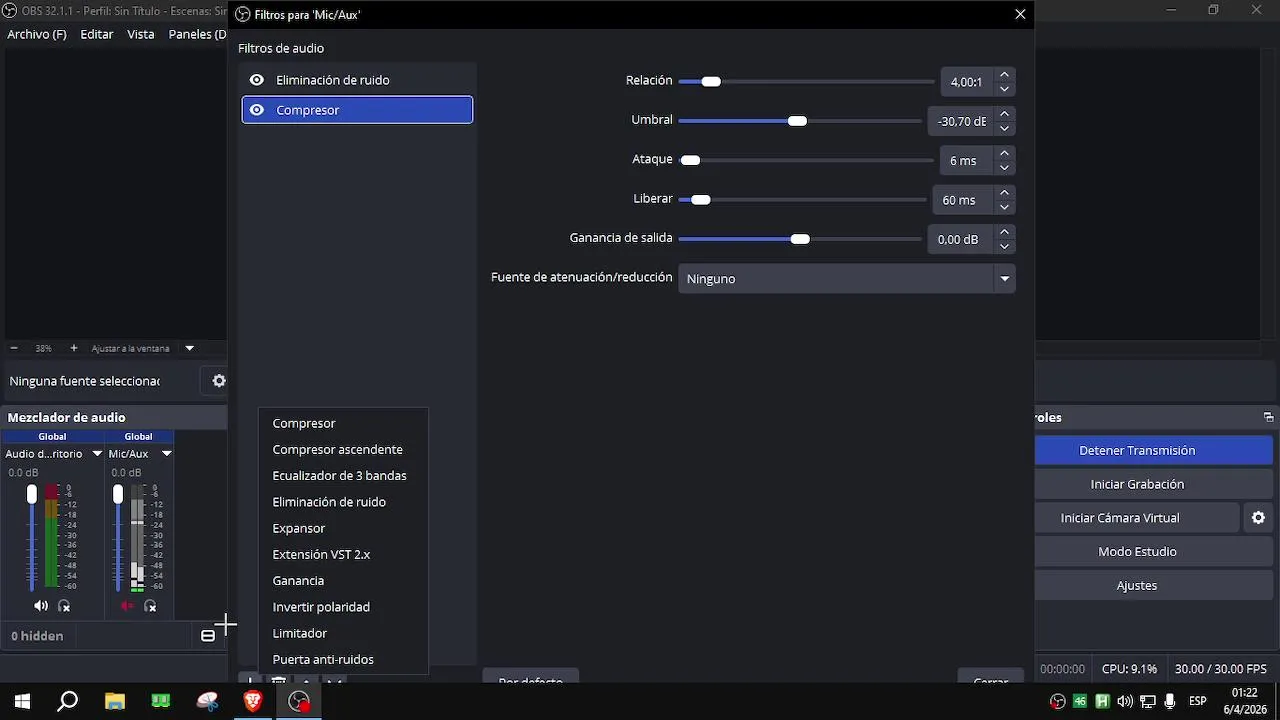Choose 'Ecualizador de 3 bandas' from the menu
The width and height of the screenshot is (1280, 720).
339,476
